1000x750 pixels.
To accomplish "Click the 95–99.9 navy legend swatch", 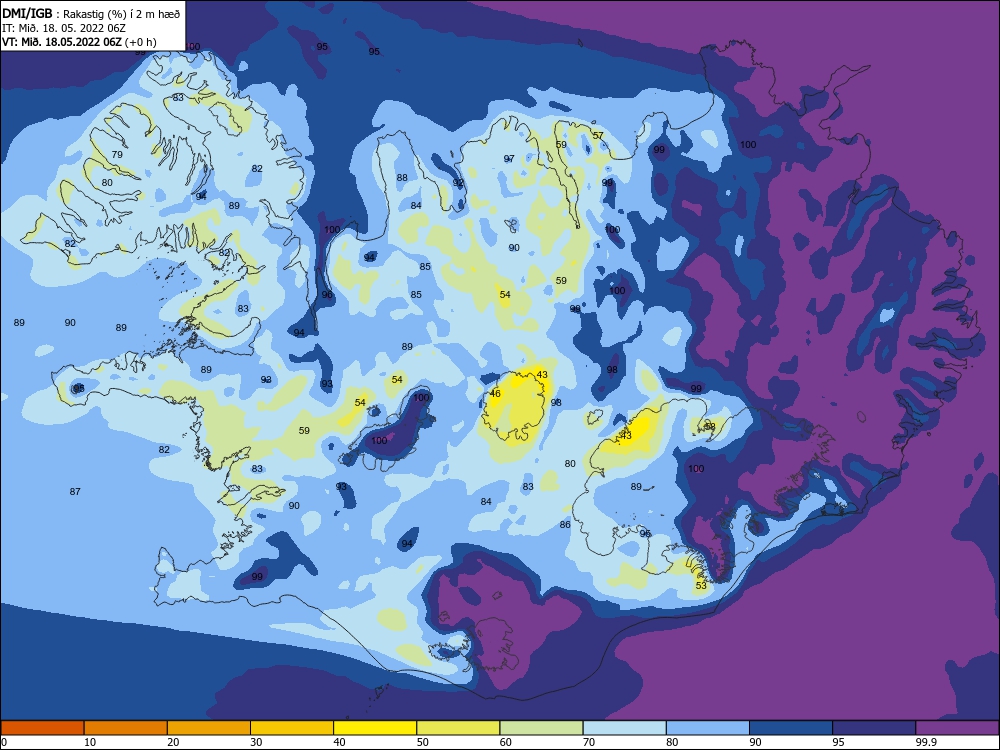I will (x=874, y=728).
